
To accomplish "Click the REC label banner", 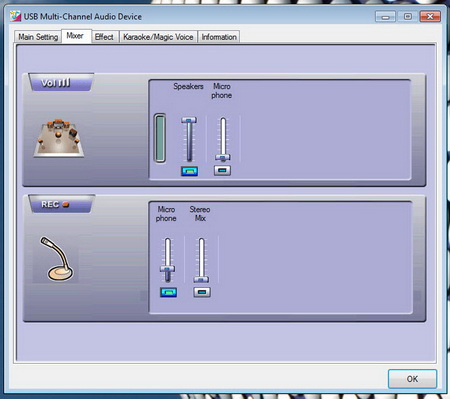I will coord(62,204).
